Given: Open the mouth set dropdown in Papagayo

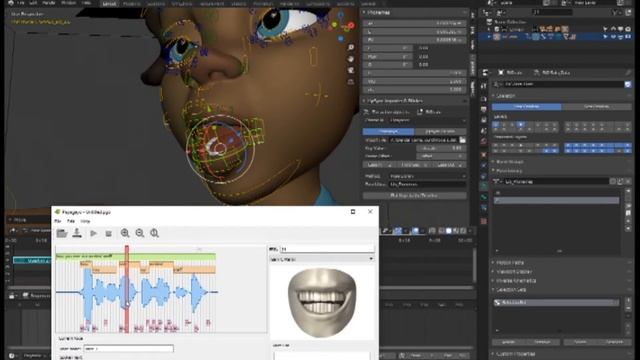Looking at the screenshot, I should point(322,259).
